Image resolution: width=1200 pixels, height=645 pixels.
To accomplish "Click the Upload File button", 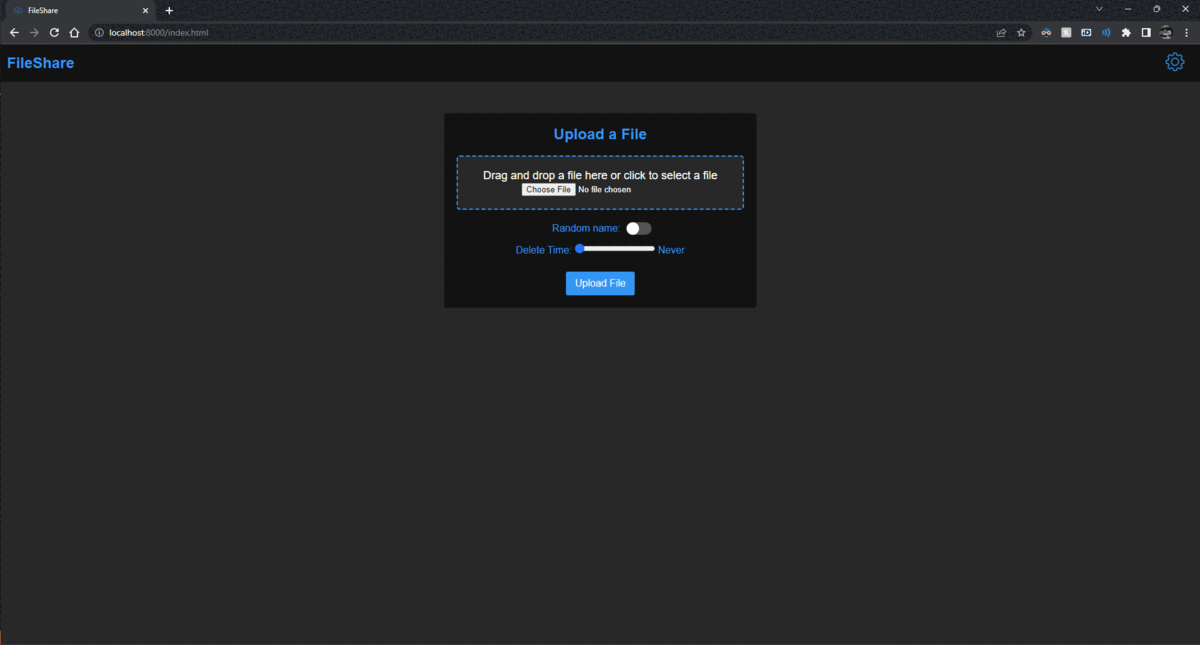I will [600, 283].
